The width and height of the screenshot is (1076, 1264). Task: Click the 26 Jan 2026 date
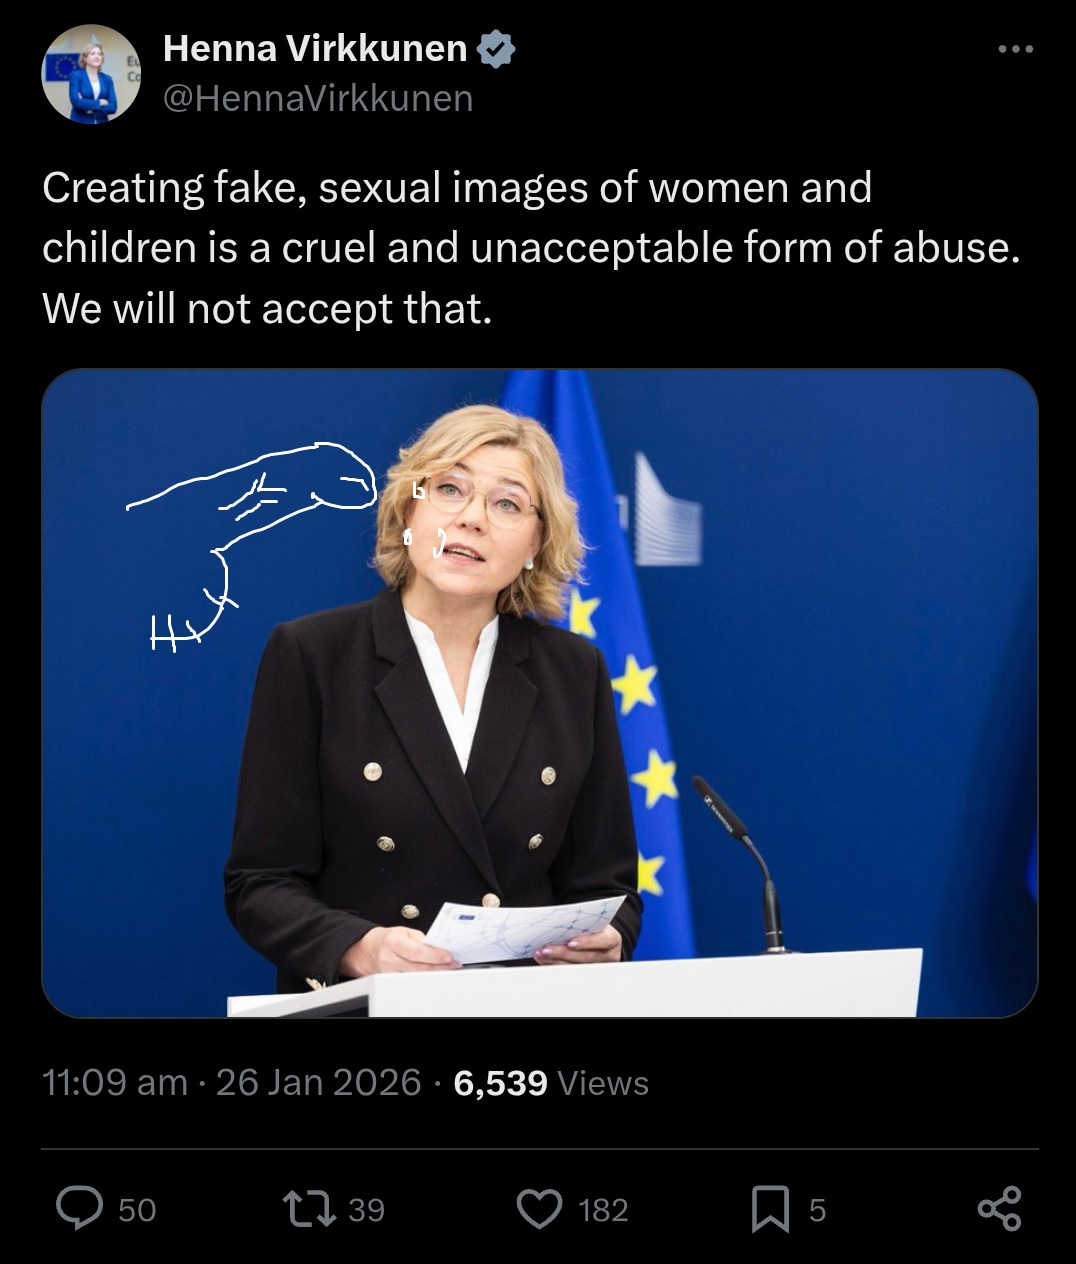pyautogui.click(x=318, y=1083)
